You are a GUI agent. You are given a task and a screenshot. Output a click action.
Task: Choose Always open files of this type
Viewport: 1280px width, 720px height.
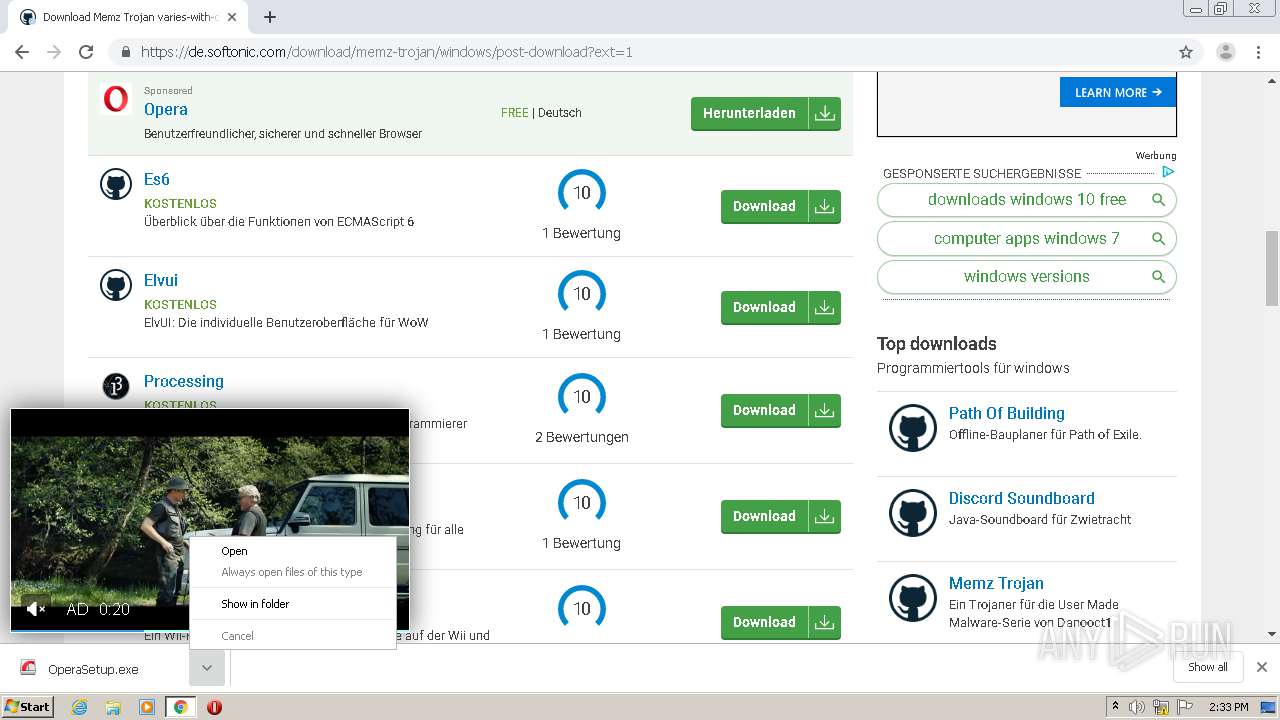point(293,572)
